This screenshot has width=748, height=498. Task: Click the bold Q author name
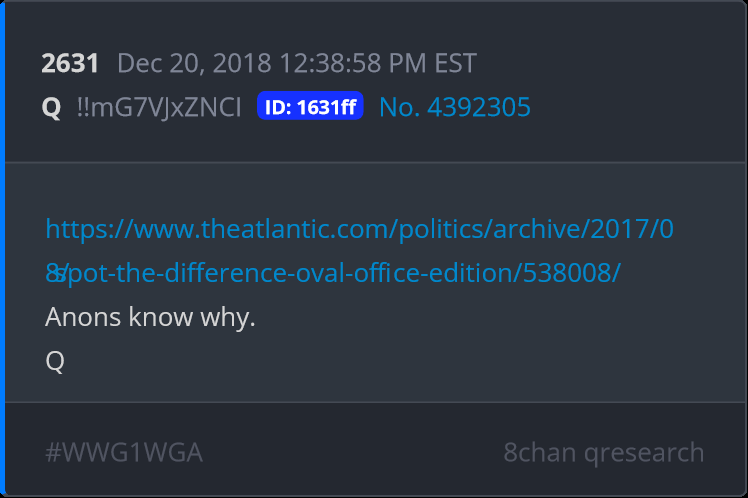pos(52,107)
